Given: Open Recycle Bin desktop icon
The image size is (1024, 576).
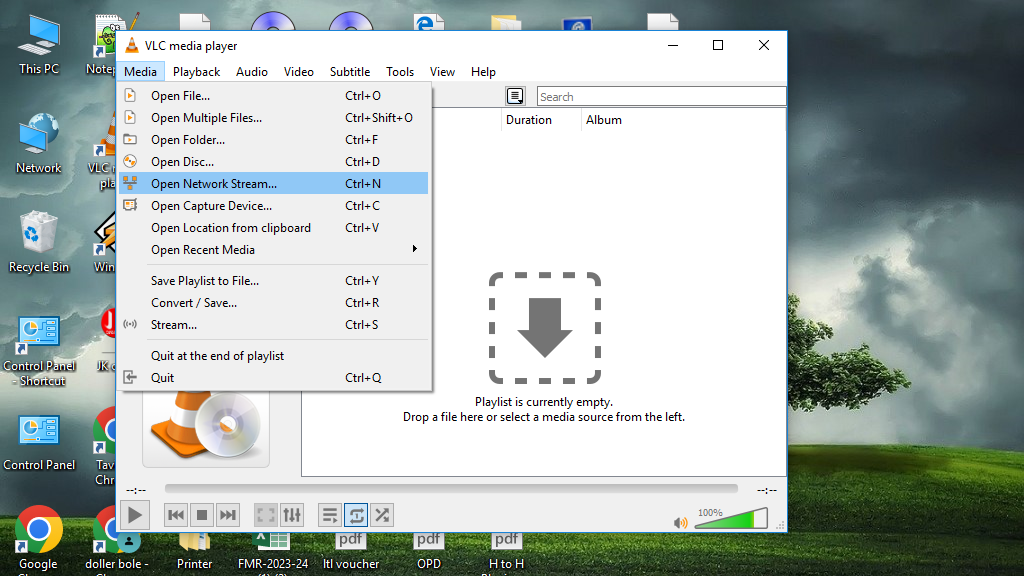Looking at the screenshot, I should coord(39,242).
